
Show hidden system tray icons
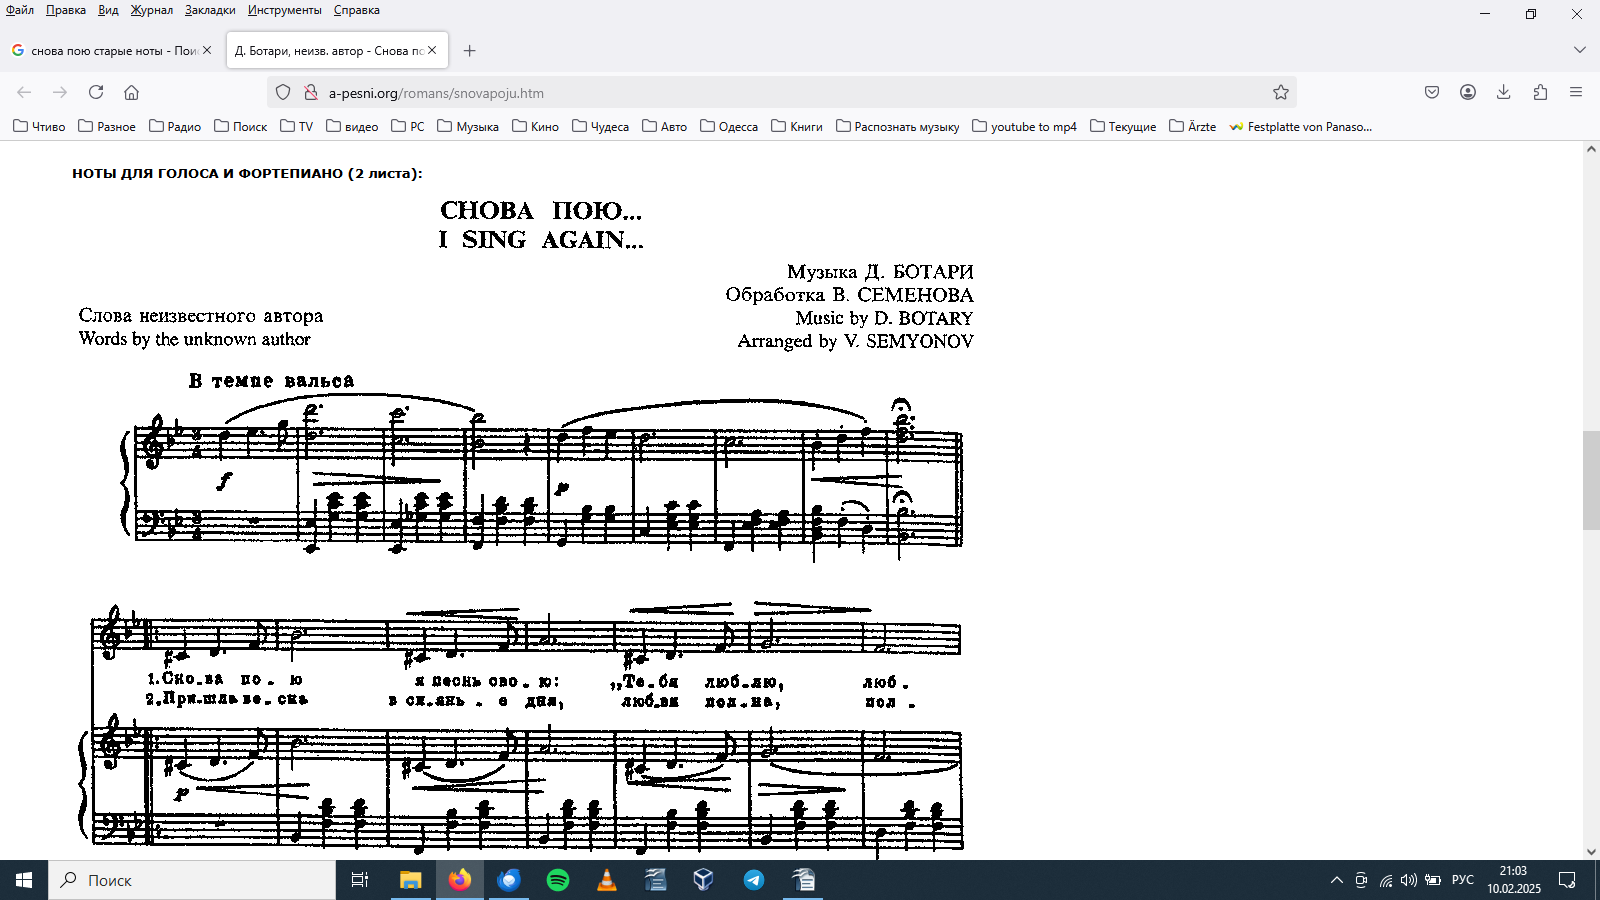1336,880
